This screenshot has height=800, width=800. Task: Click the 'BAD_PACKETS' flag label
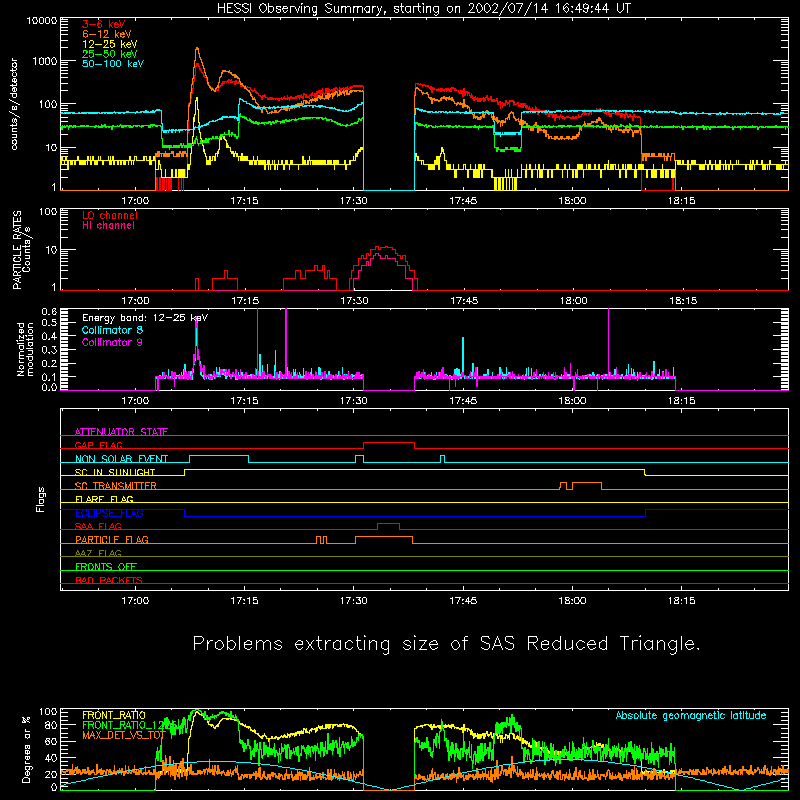[x=109, y=580]
